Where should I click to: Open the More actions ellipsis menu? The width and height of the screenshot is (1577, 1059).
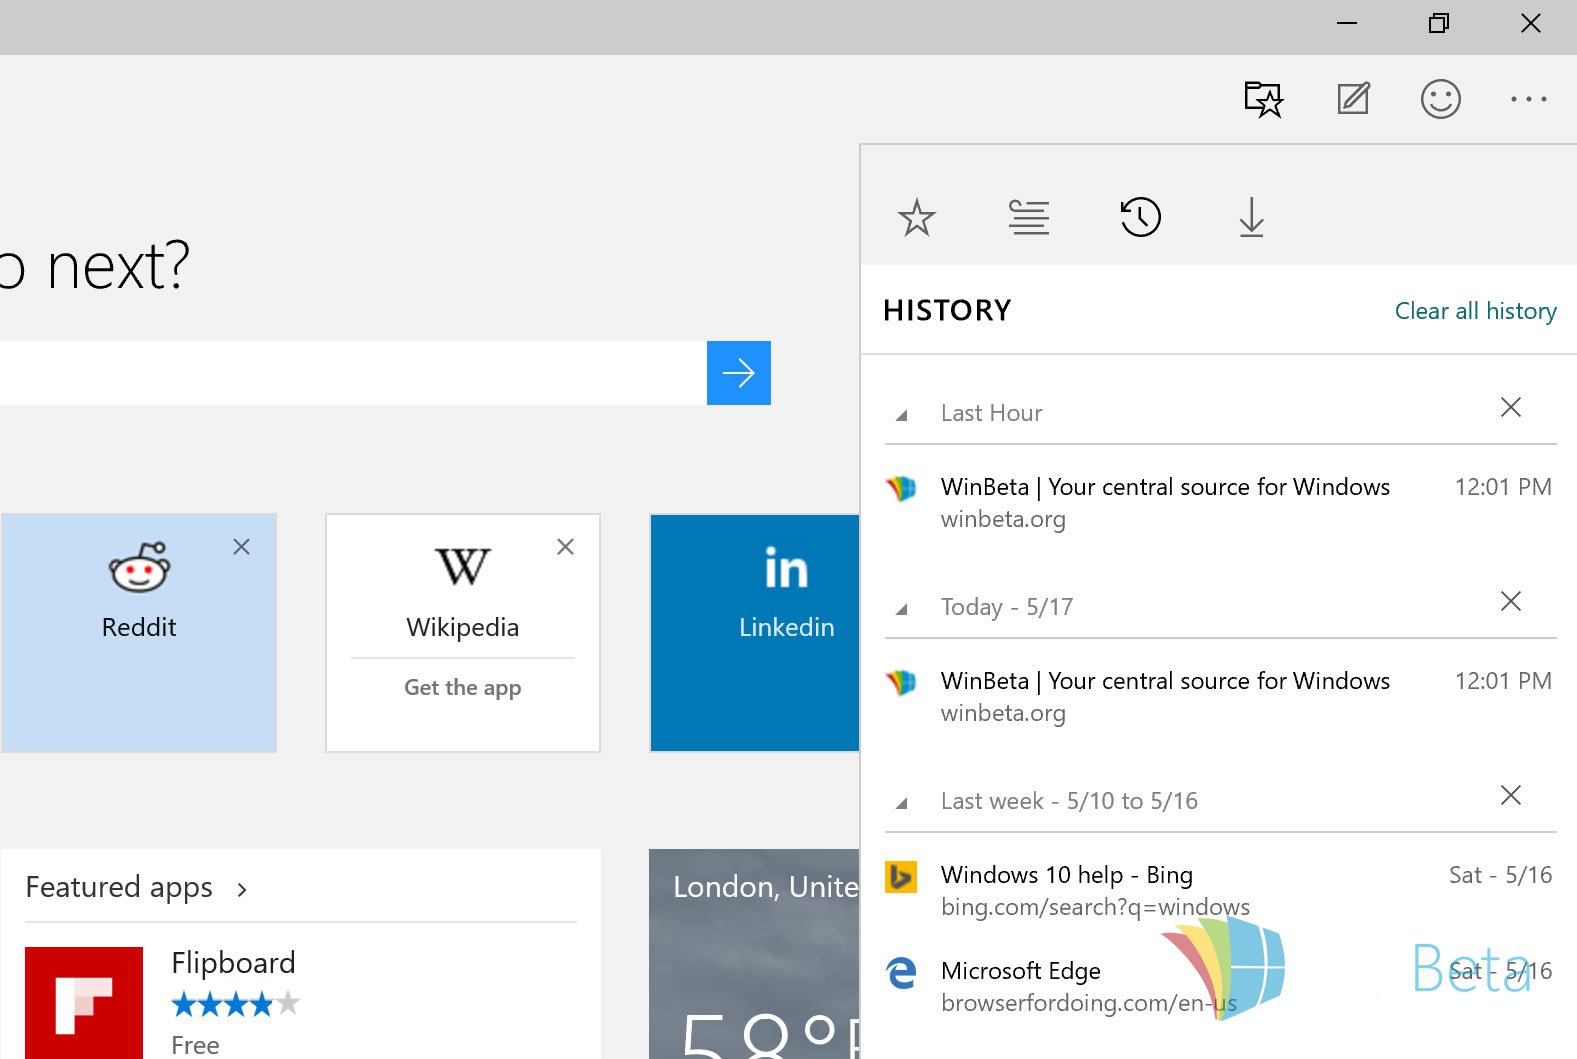coord(1529,99)
